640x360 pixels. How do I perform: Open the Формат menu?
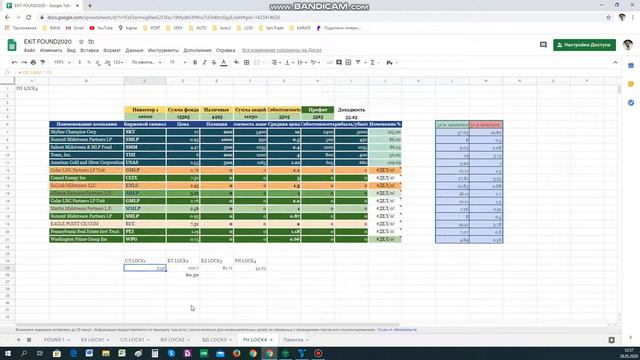click(112, 50)
